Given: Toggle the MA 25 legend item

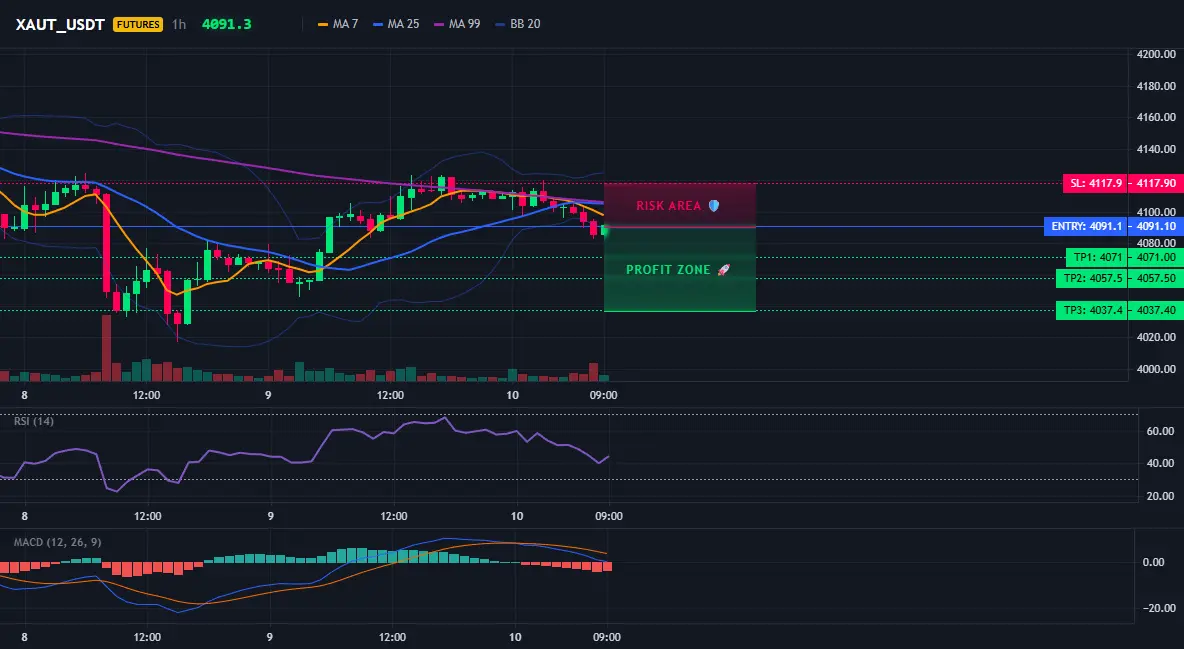Looking at the screenshot, I should (396, 24).
